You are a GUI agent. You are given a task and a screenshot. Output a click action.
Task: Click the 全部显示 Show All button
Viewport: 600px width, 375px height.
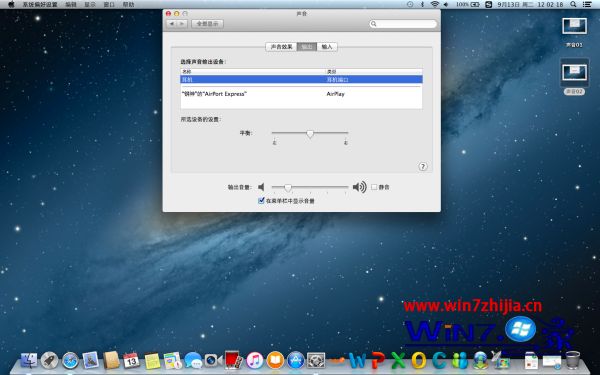click(x=207, y=24)
